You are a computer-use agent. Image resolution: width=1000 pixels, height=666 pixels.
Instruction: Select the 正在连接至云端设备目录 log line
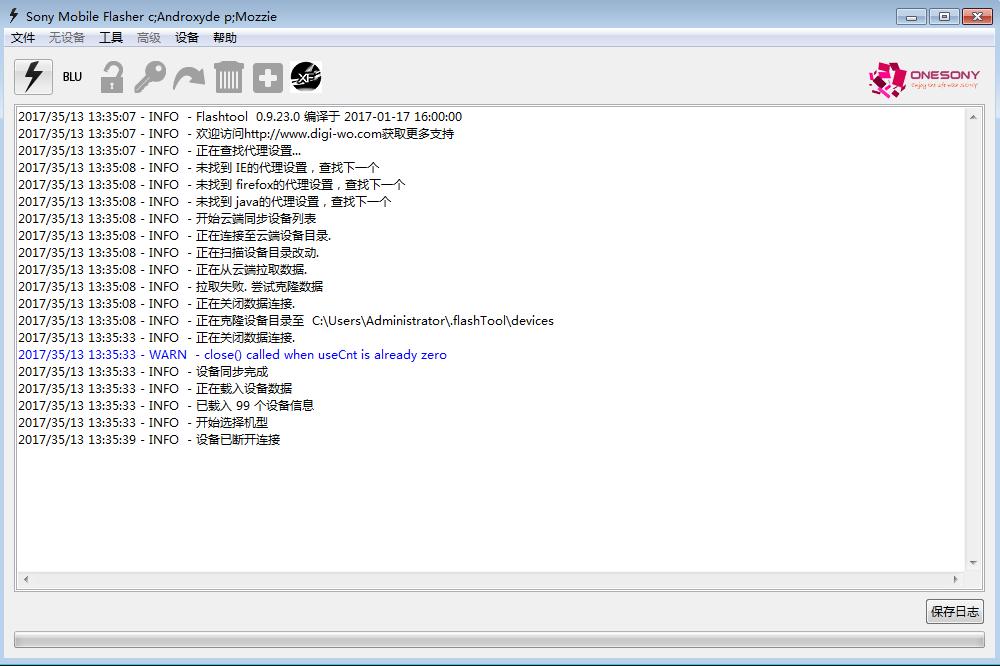175,235
